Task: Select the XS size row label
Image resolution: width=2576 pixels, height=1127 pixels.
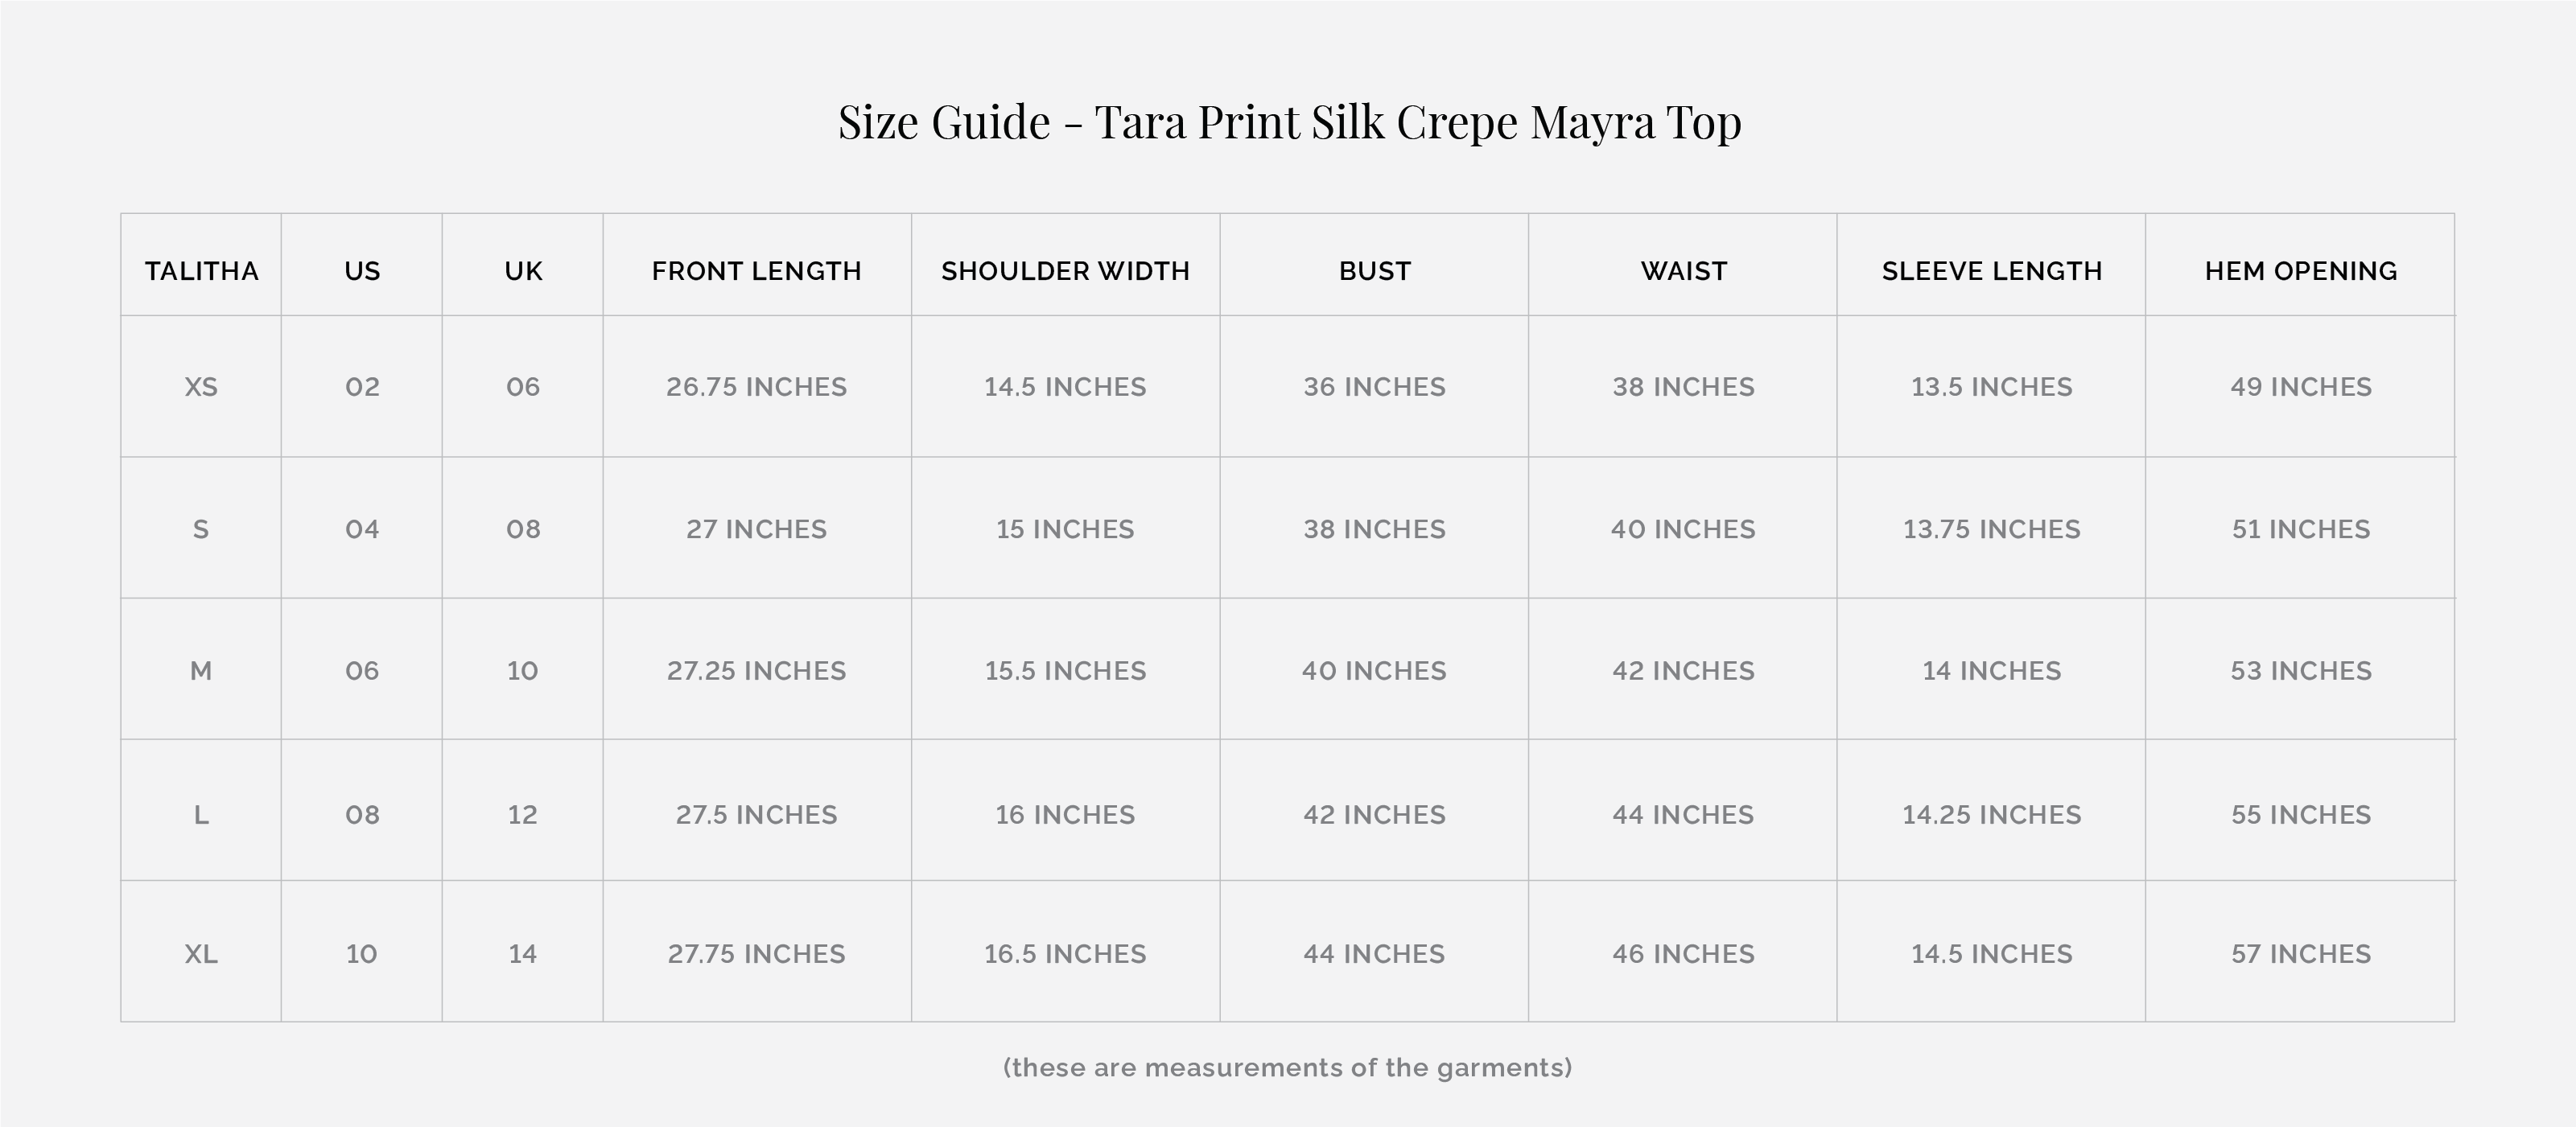Action: click(x=201, y=387)
